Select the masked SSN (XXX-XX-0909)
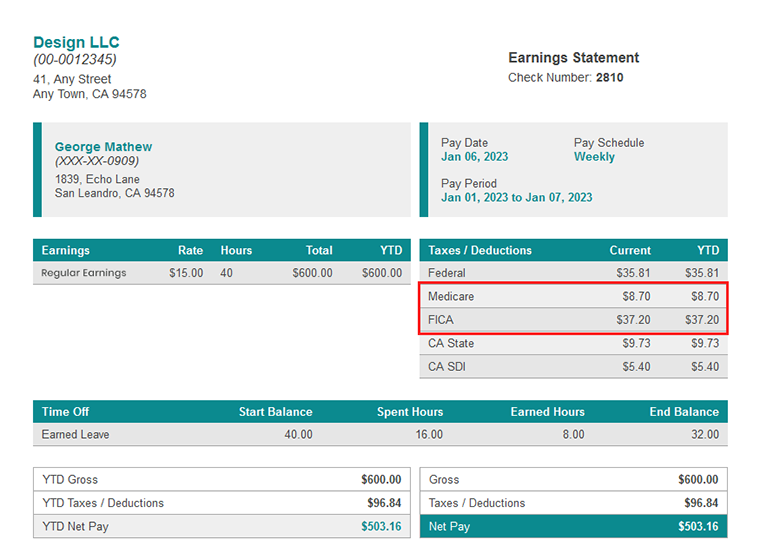 pos(97,160)
